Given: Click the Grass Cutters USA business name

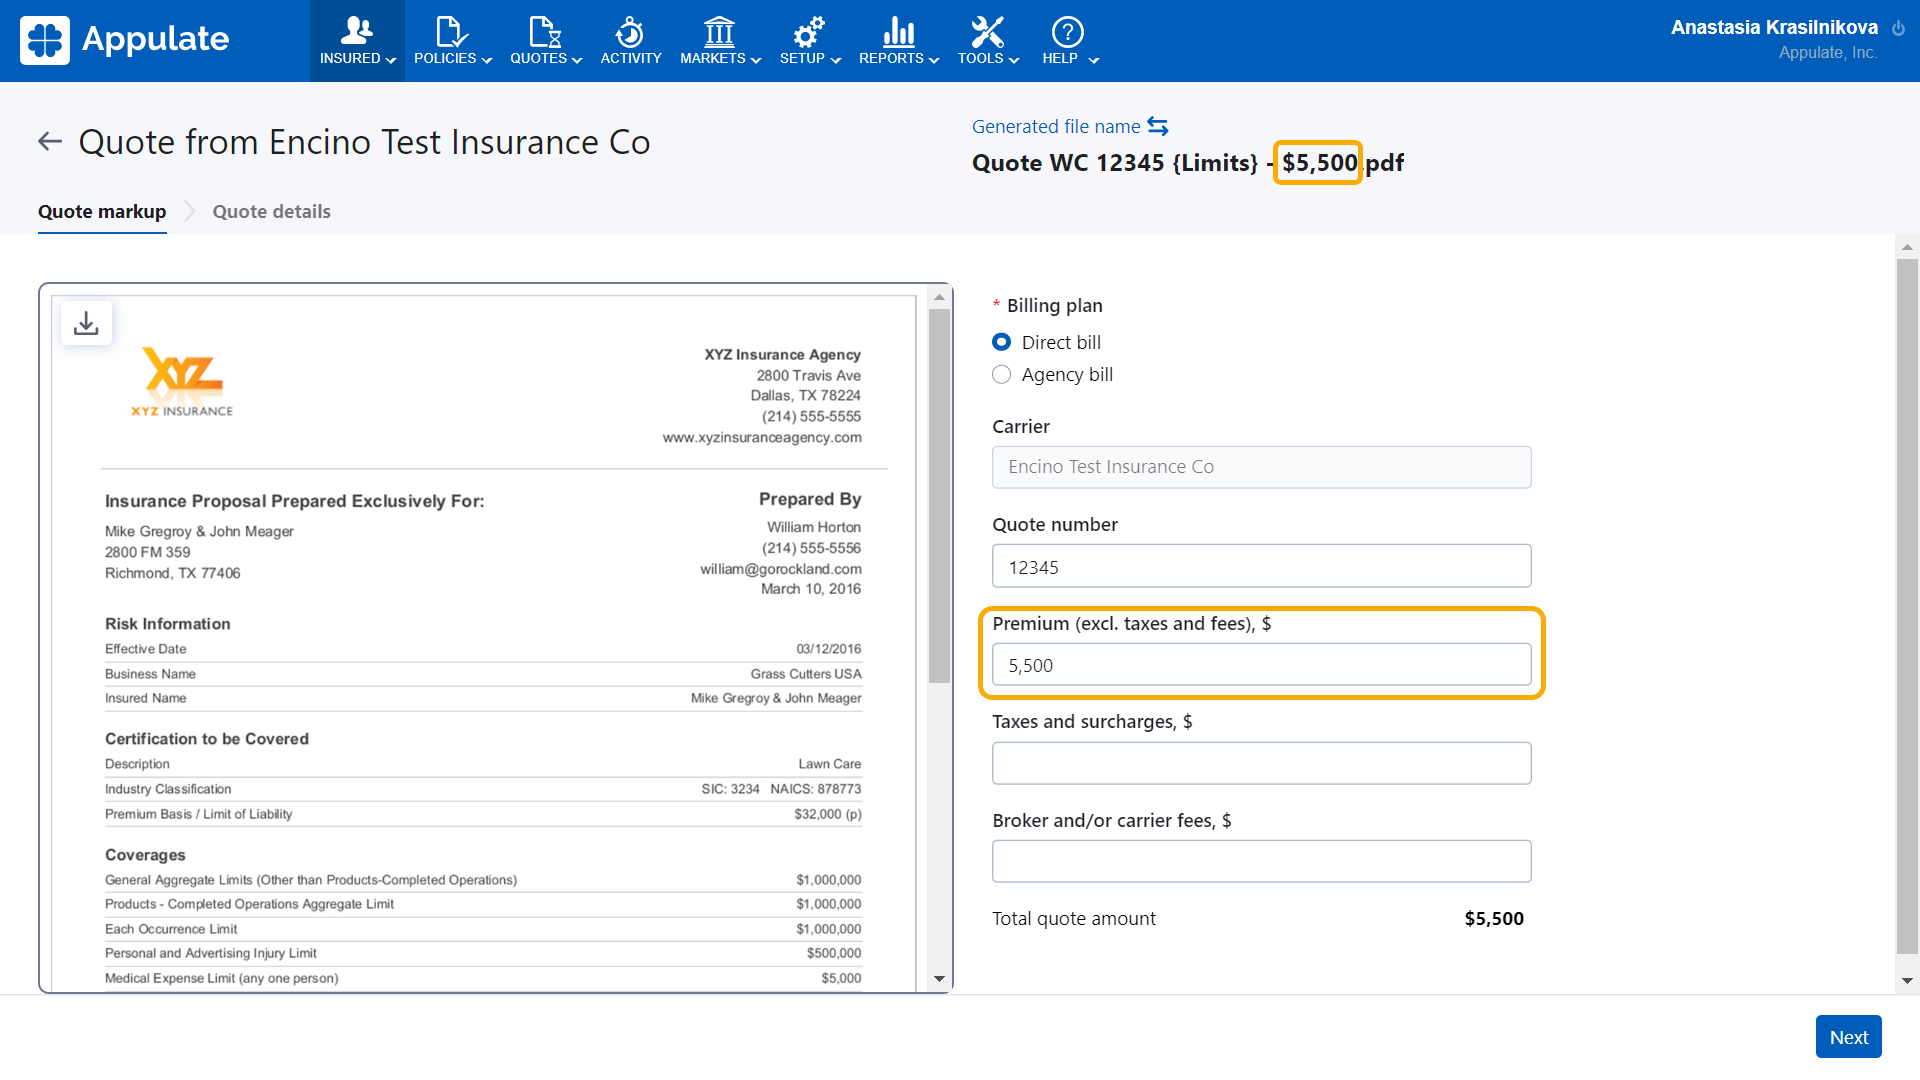Looking at the screenshot, I should [806, 674].
